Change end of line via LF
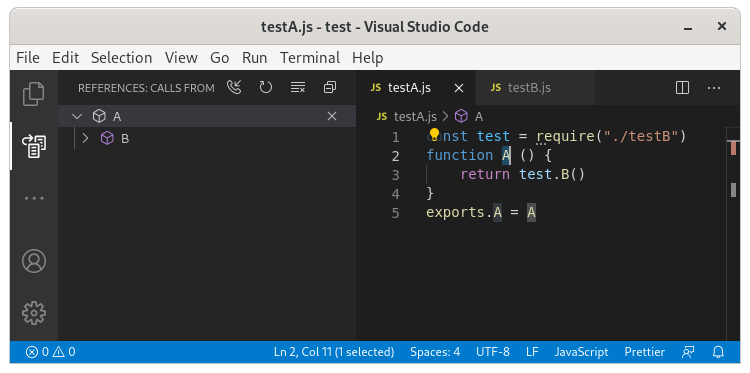750x373 pixels. point(532,352)
